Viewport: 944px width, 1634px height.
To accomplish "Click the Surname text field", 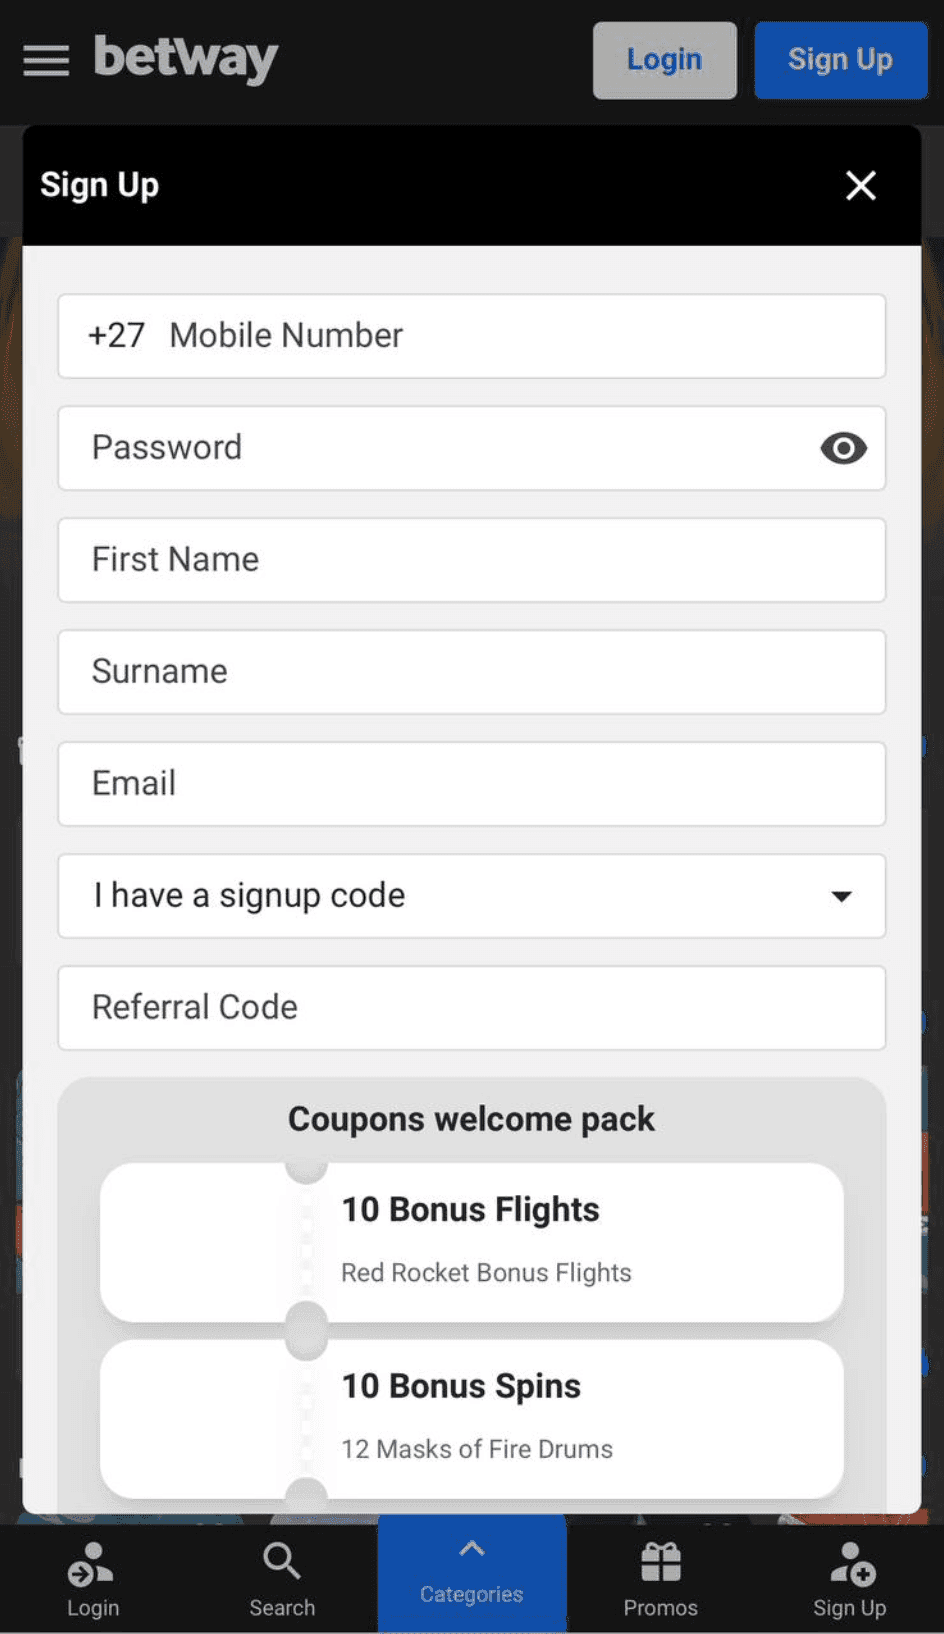I will (x=471, y=672).
